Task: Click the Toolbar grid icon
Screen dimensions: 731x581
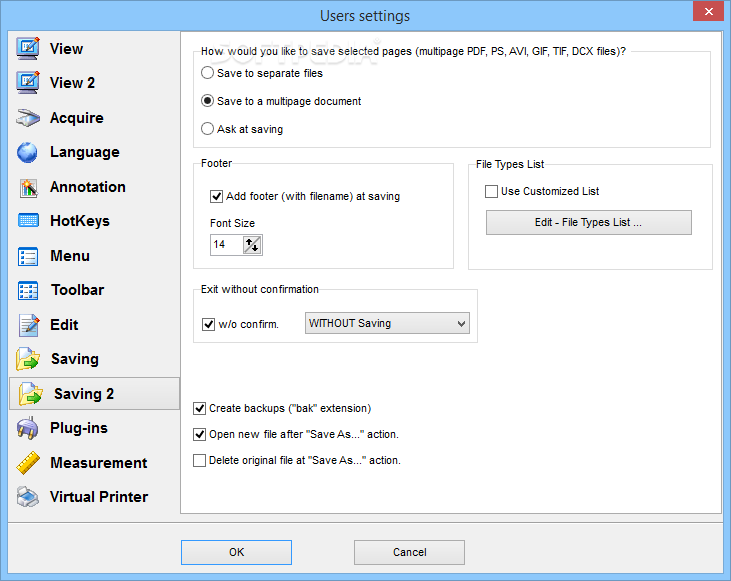Action: [x=28, y=290]
